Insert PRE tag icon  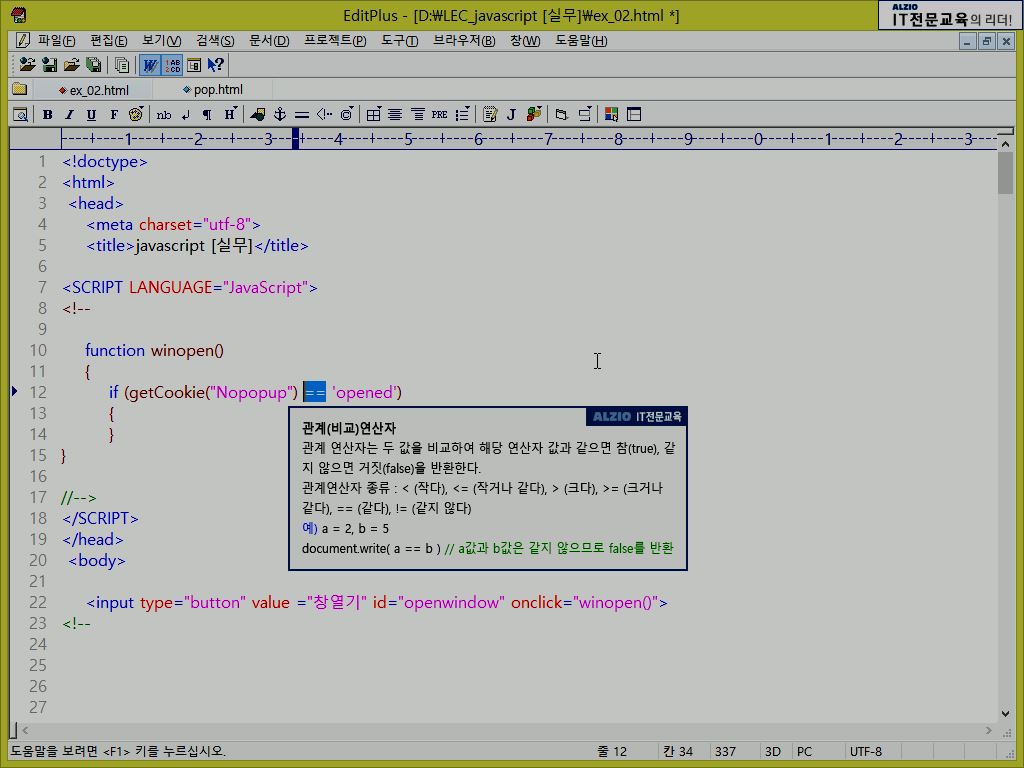click(440, 115)
